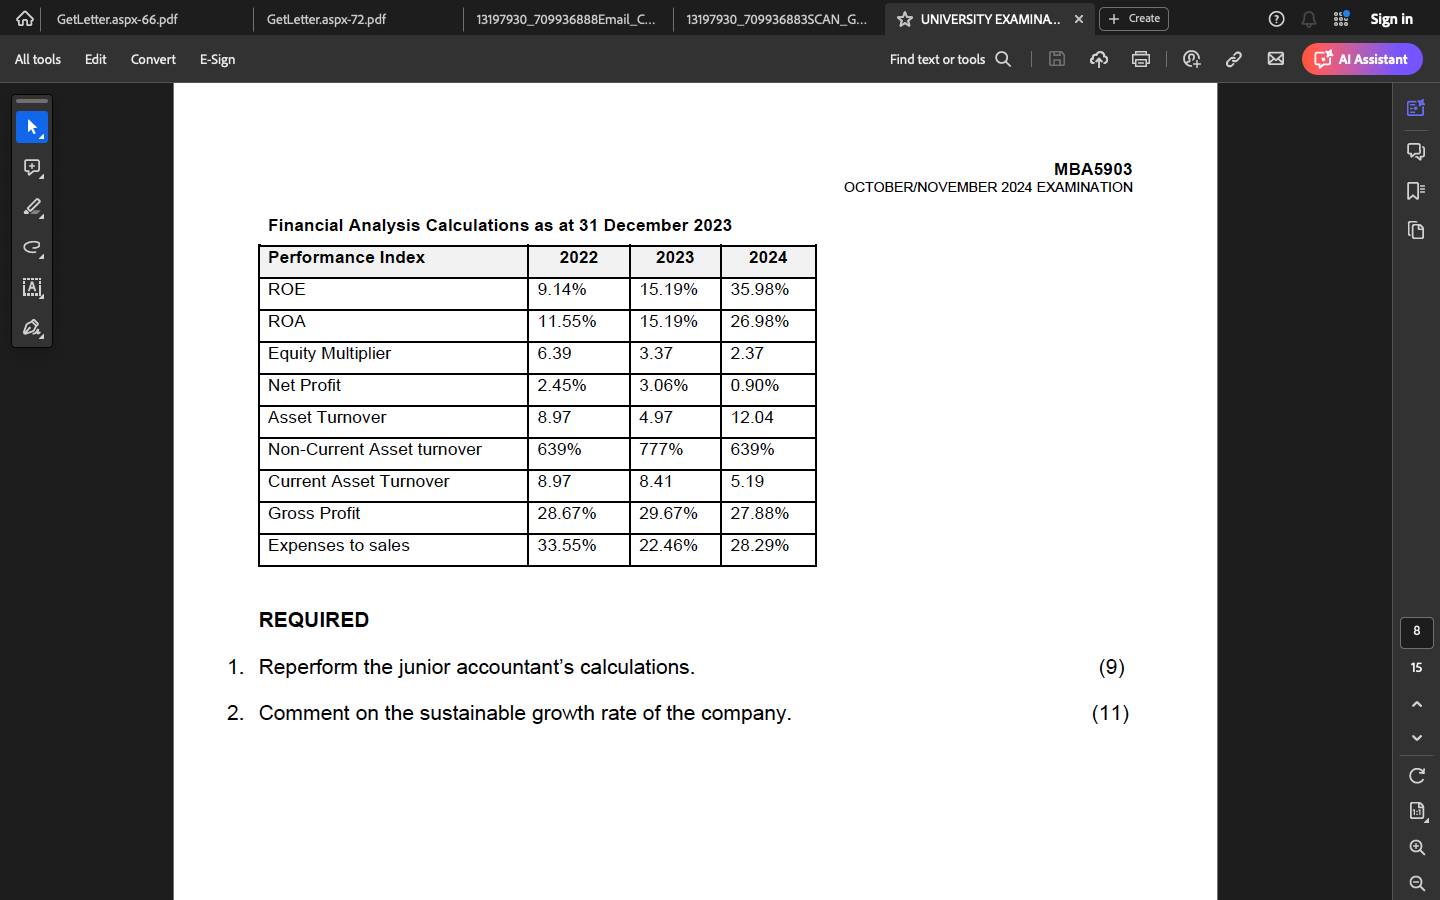Go to previous page with up chevron
The image size is (1440, 900).
pos(1417,704)
